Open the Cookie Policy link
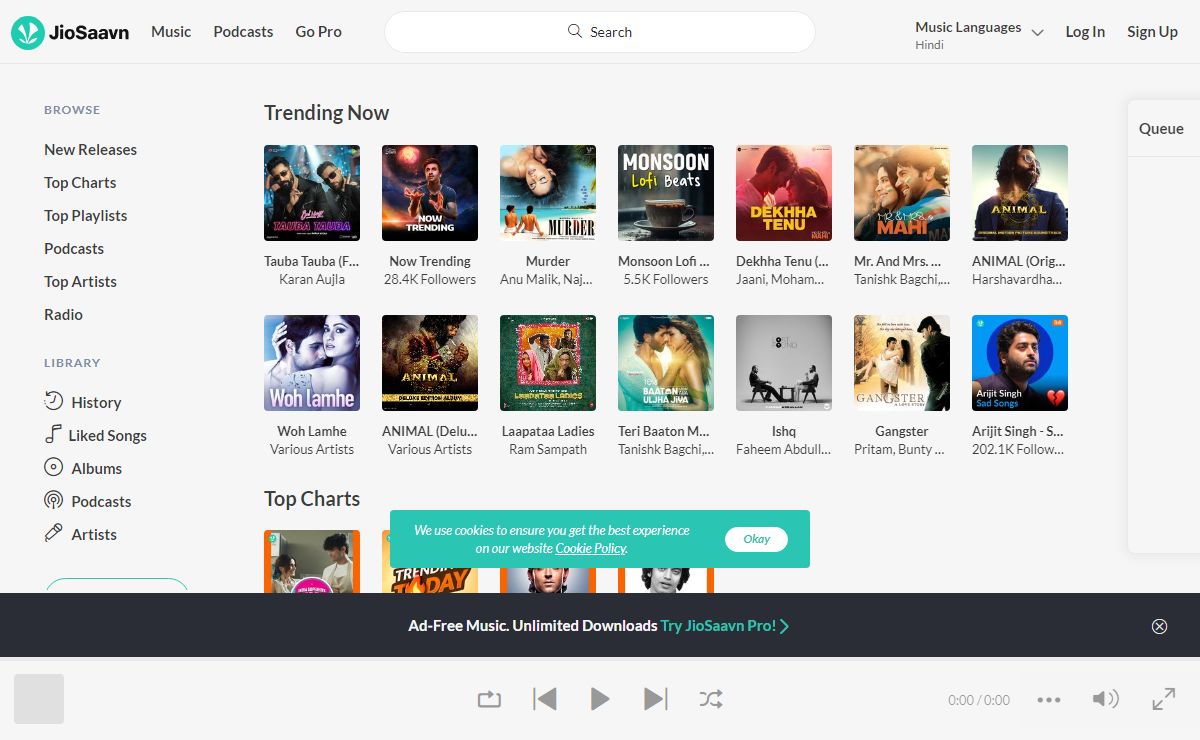The height and width of the screenshot is (740, 1200). coord(591,548)
